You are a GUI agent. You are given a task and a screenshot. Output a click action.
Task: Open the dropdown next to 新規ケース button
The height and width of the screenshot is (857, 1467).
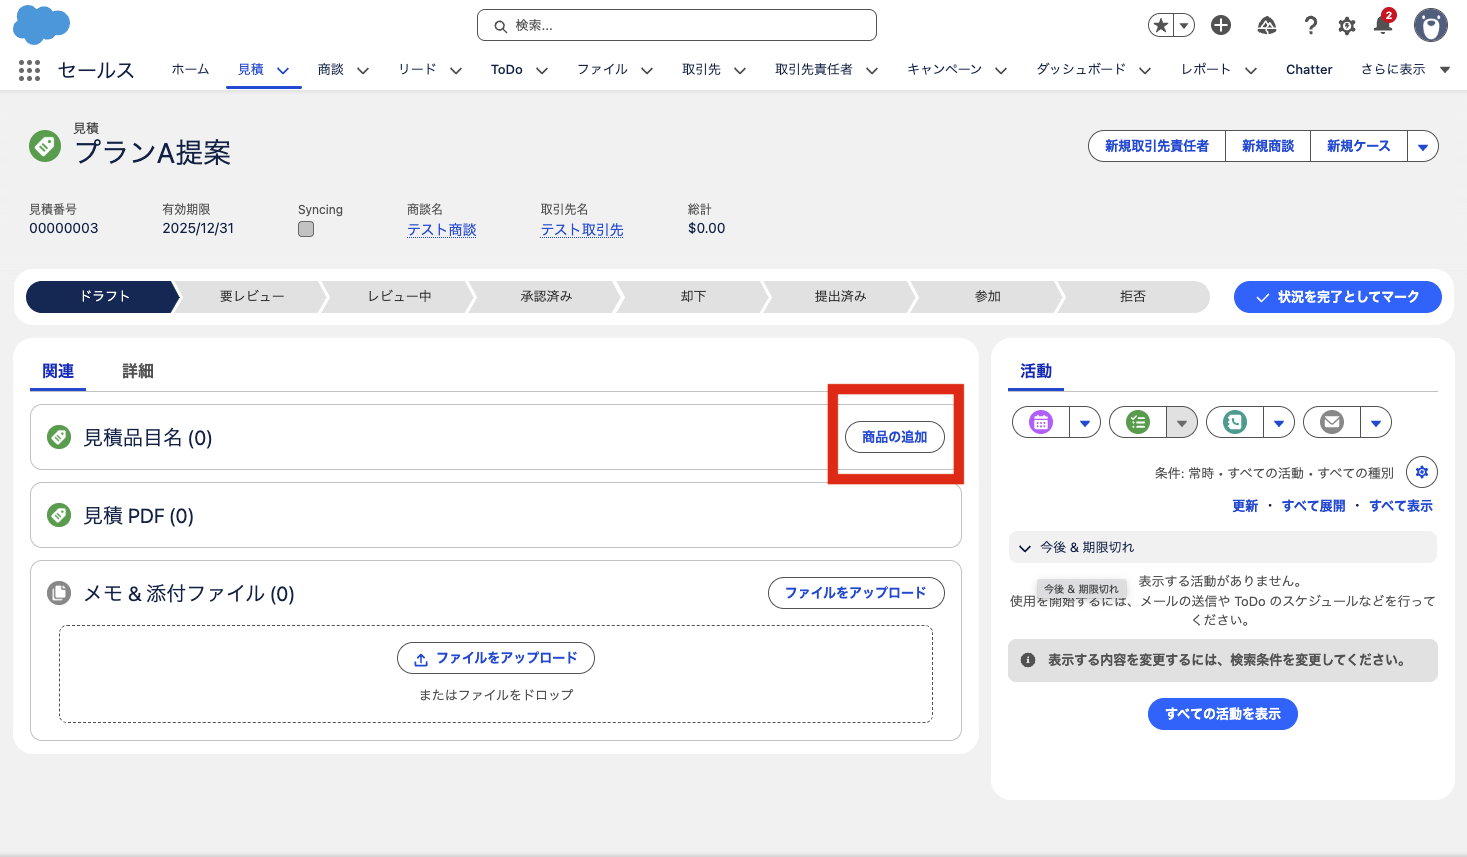pos(1423,145)
